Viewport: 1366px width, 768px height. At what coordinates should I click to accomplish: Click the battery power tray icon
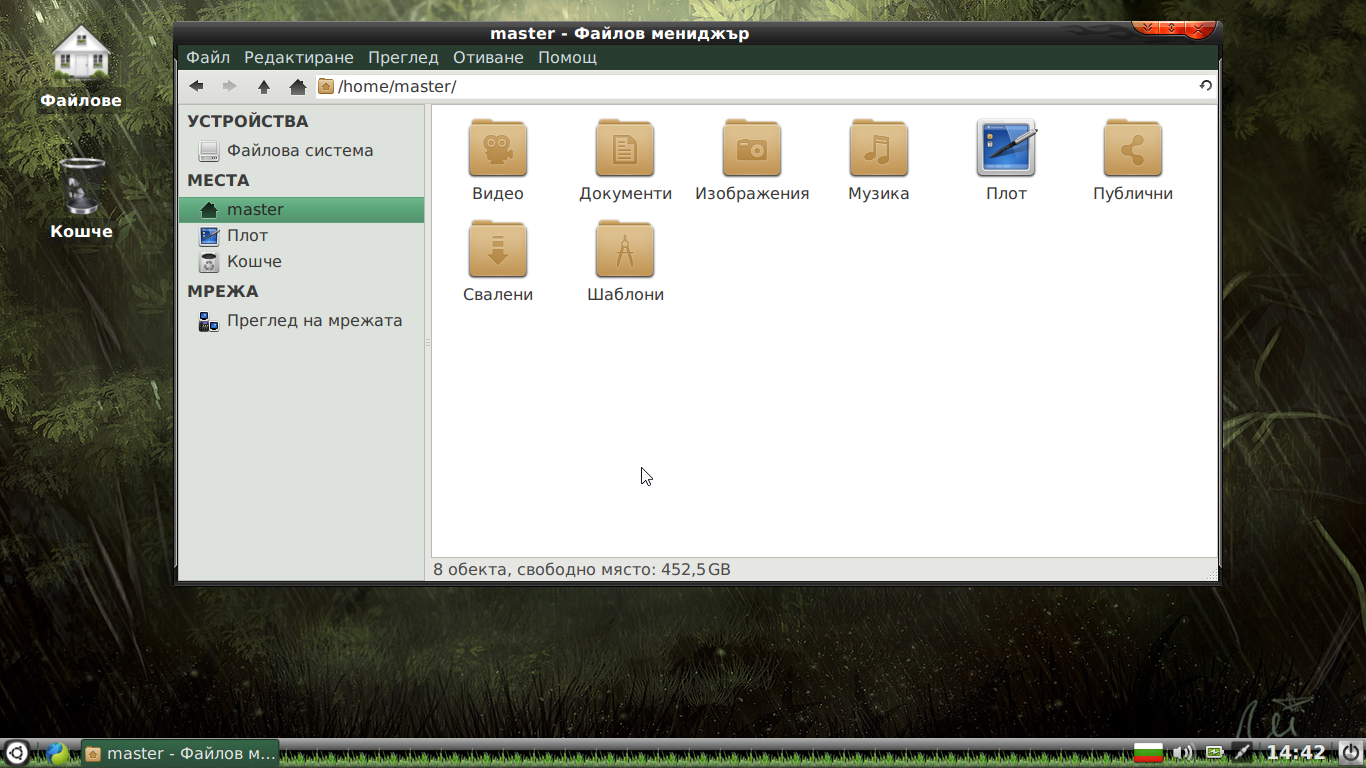click(1214, 752)
